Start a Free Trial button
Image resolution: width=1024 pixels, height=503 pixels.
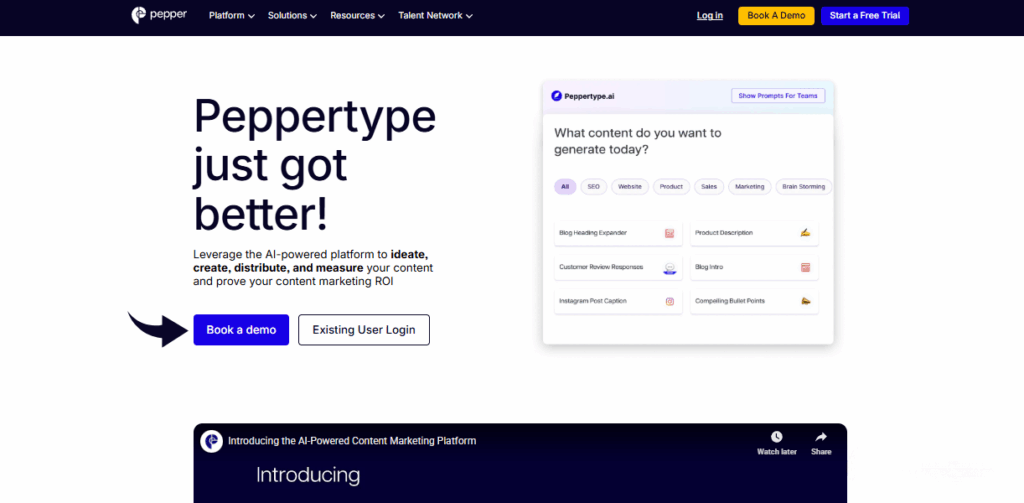pos(865,16)
